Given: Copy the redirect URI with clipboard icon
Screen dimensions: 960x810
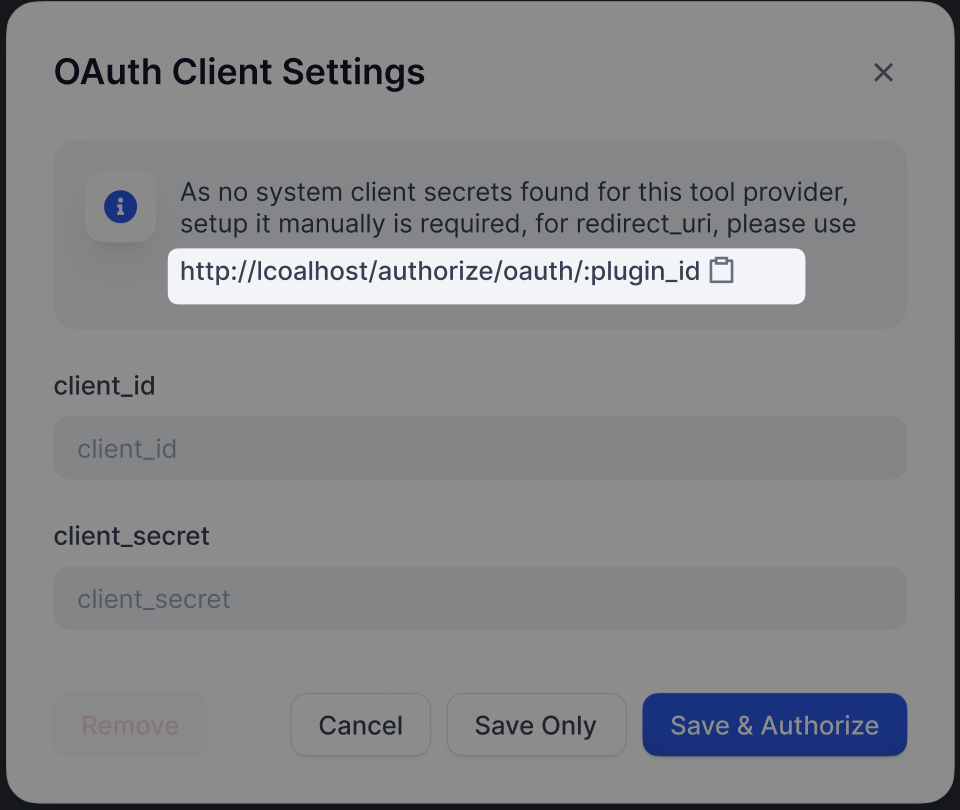Looking at the screenshot, I should tap(722, 271).
